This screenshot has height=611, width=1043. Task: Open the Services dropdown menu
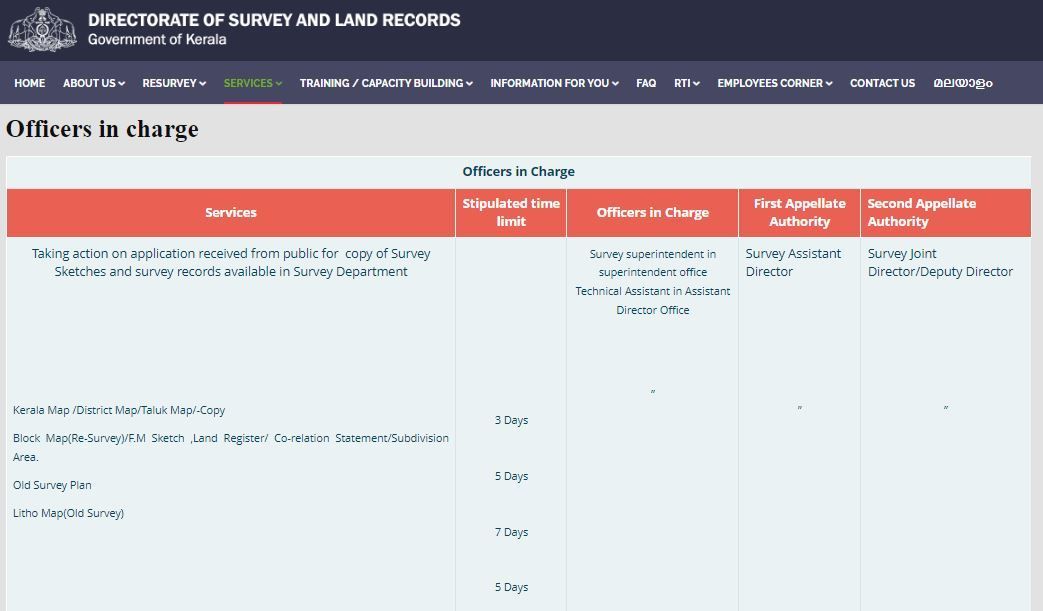coord(252,83)
